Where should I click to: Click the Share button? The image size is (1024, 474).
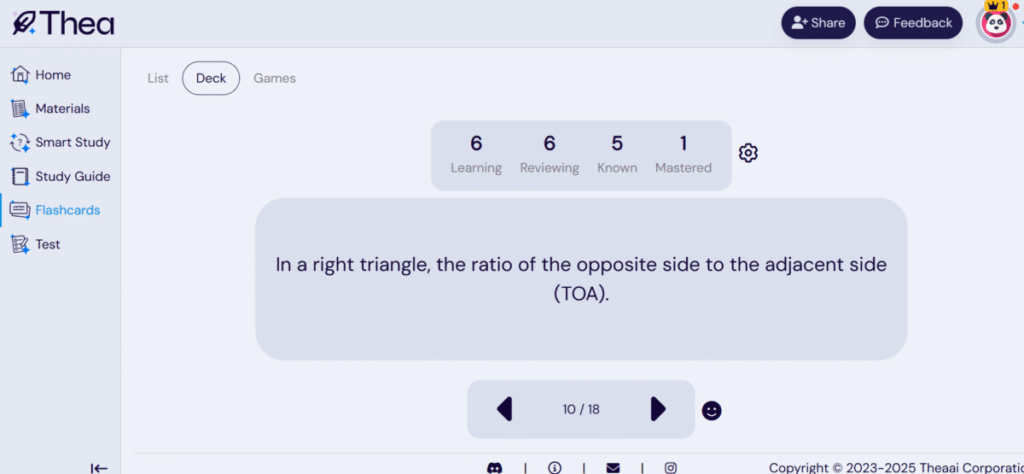818,23
